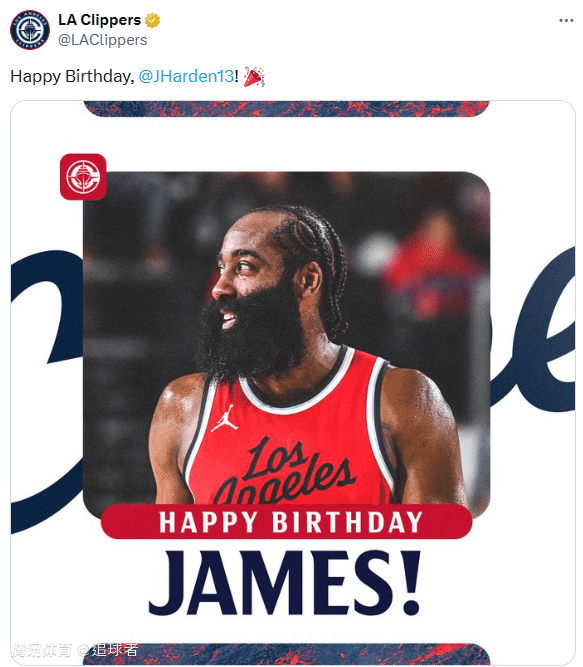Open the @JHarden13 mention link
The height and width of the screenshot is (667, 583).
pyautogui.click(x=186, y=76)
